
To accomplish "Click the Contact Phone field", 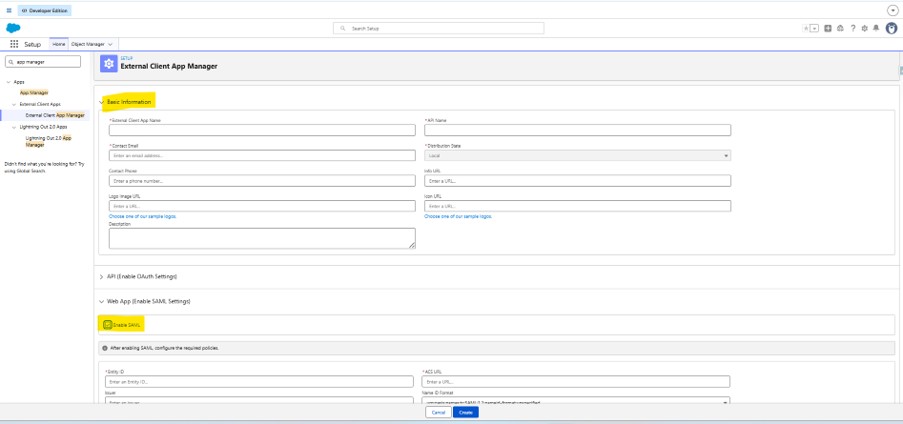I will [262, 181].
